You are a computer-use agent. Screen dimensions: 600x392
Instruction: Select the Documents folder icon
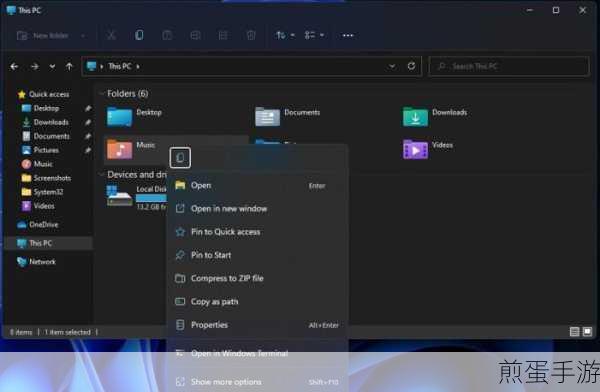coord(267,117)
